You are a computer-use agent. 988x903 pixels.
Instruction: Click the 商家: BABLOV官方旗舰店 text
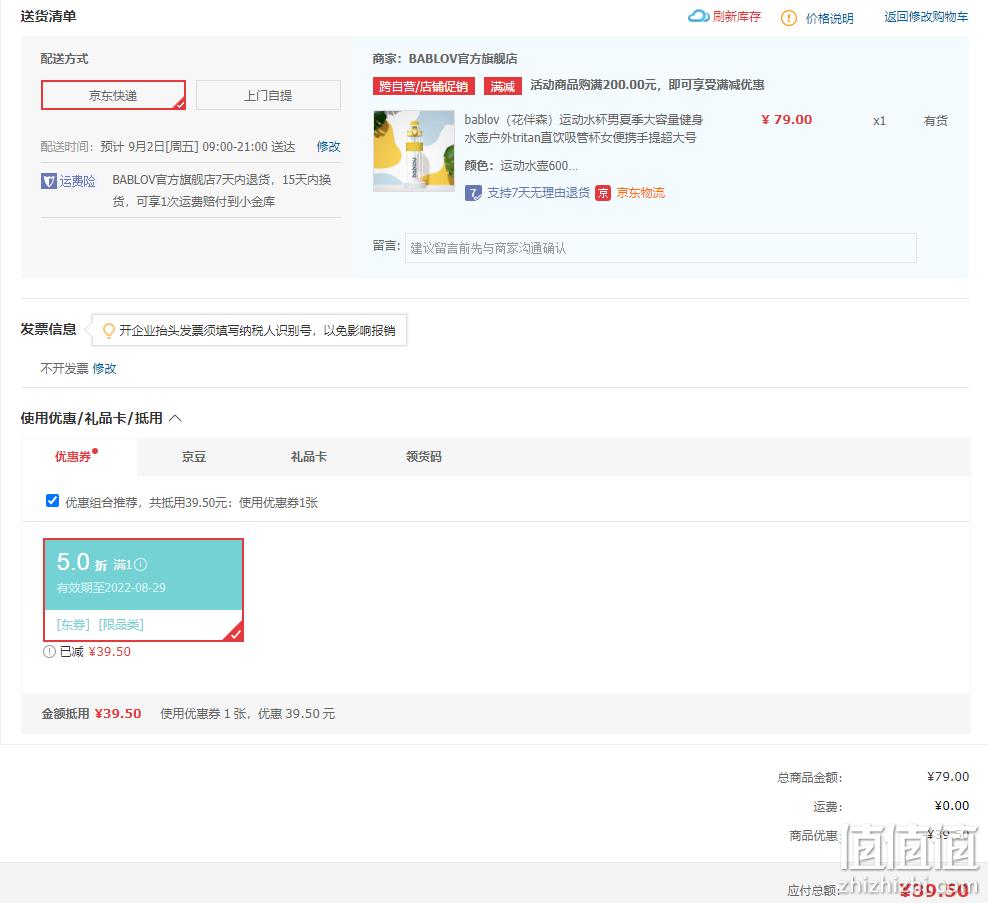[x=445, y=59]
